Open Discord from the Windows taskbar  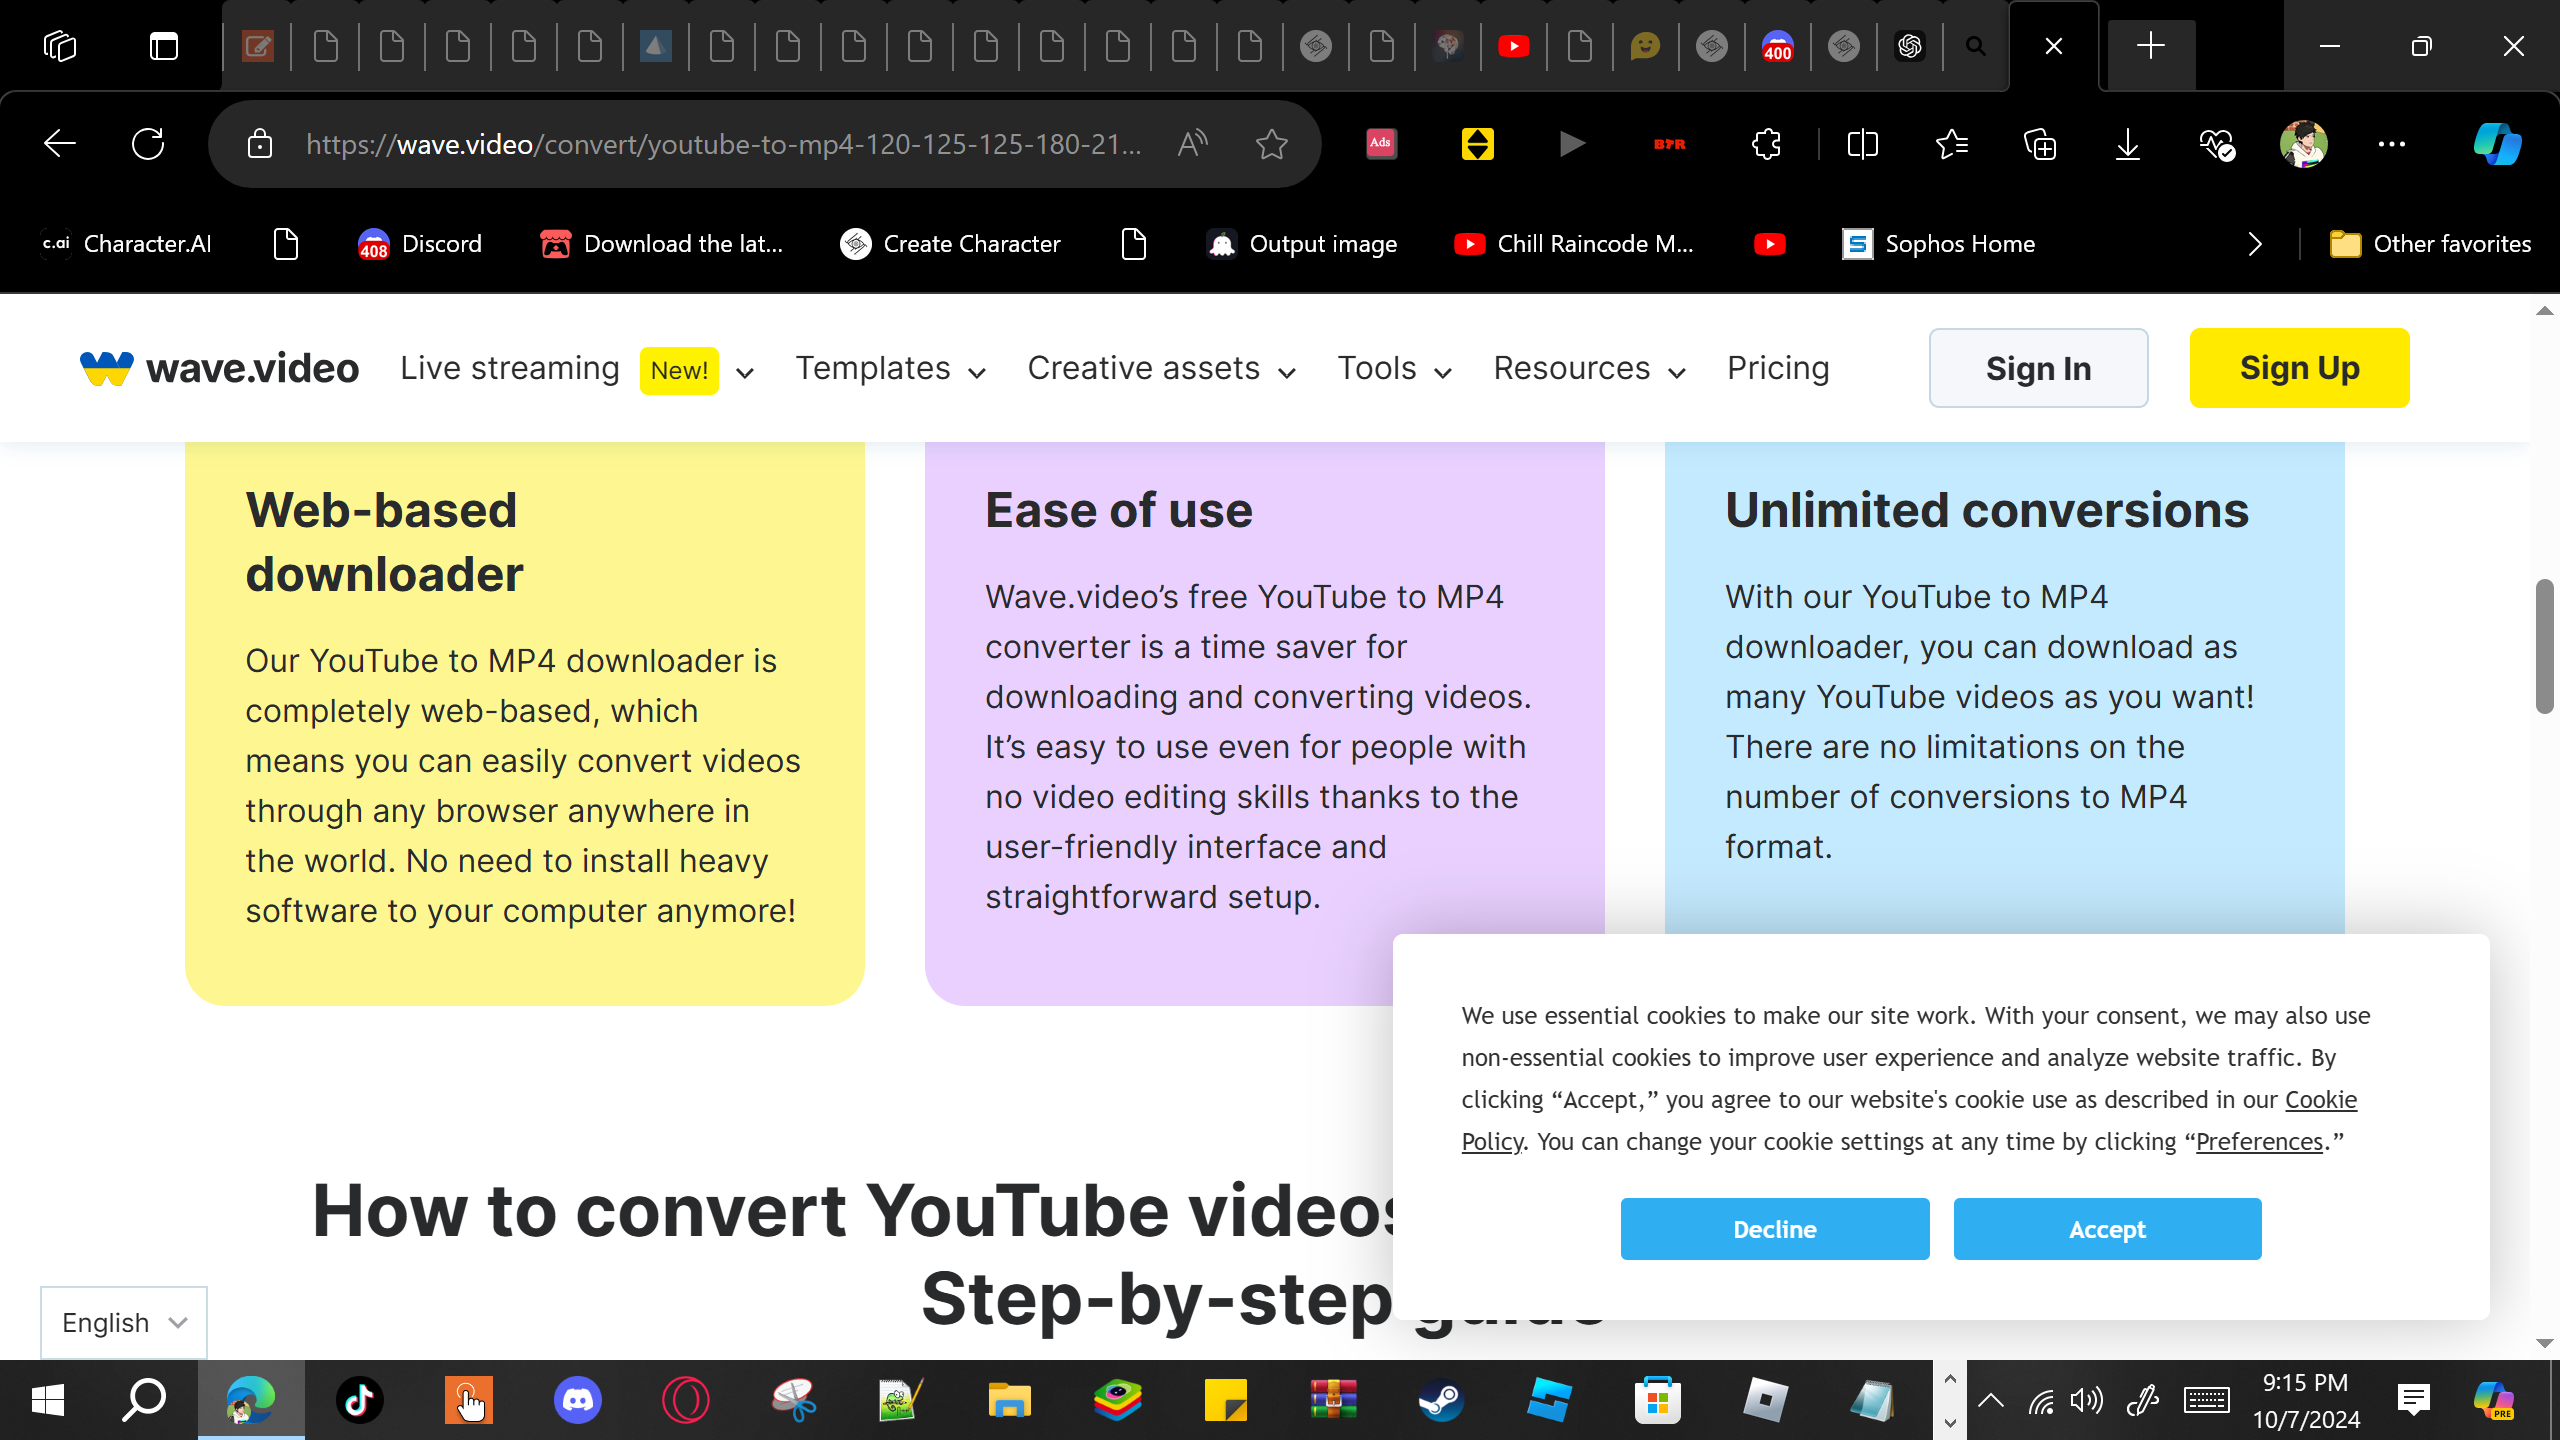[577, 1400]
